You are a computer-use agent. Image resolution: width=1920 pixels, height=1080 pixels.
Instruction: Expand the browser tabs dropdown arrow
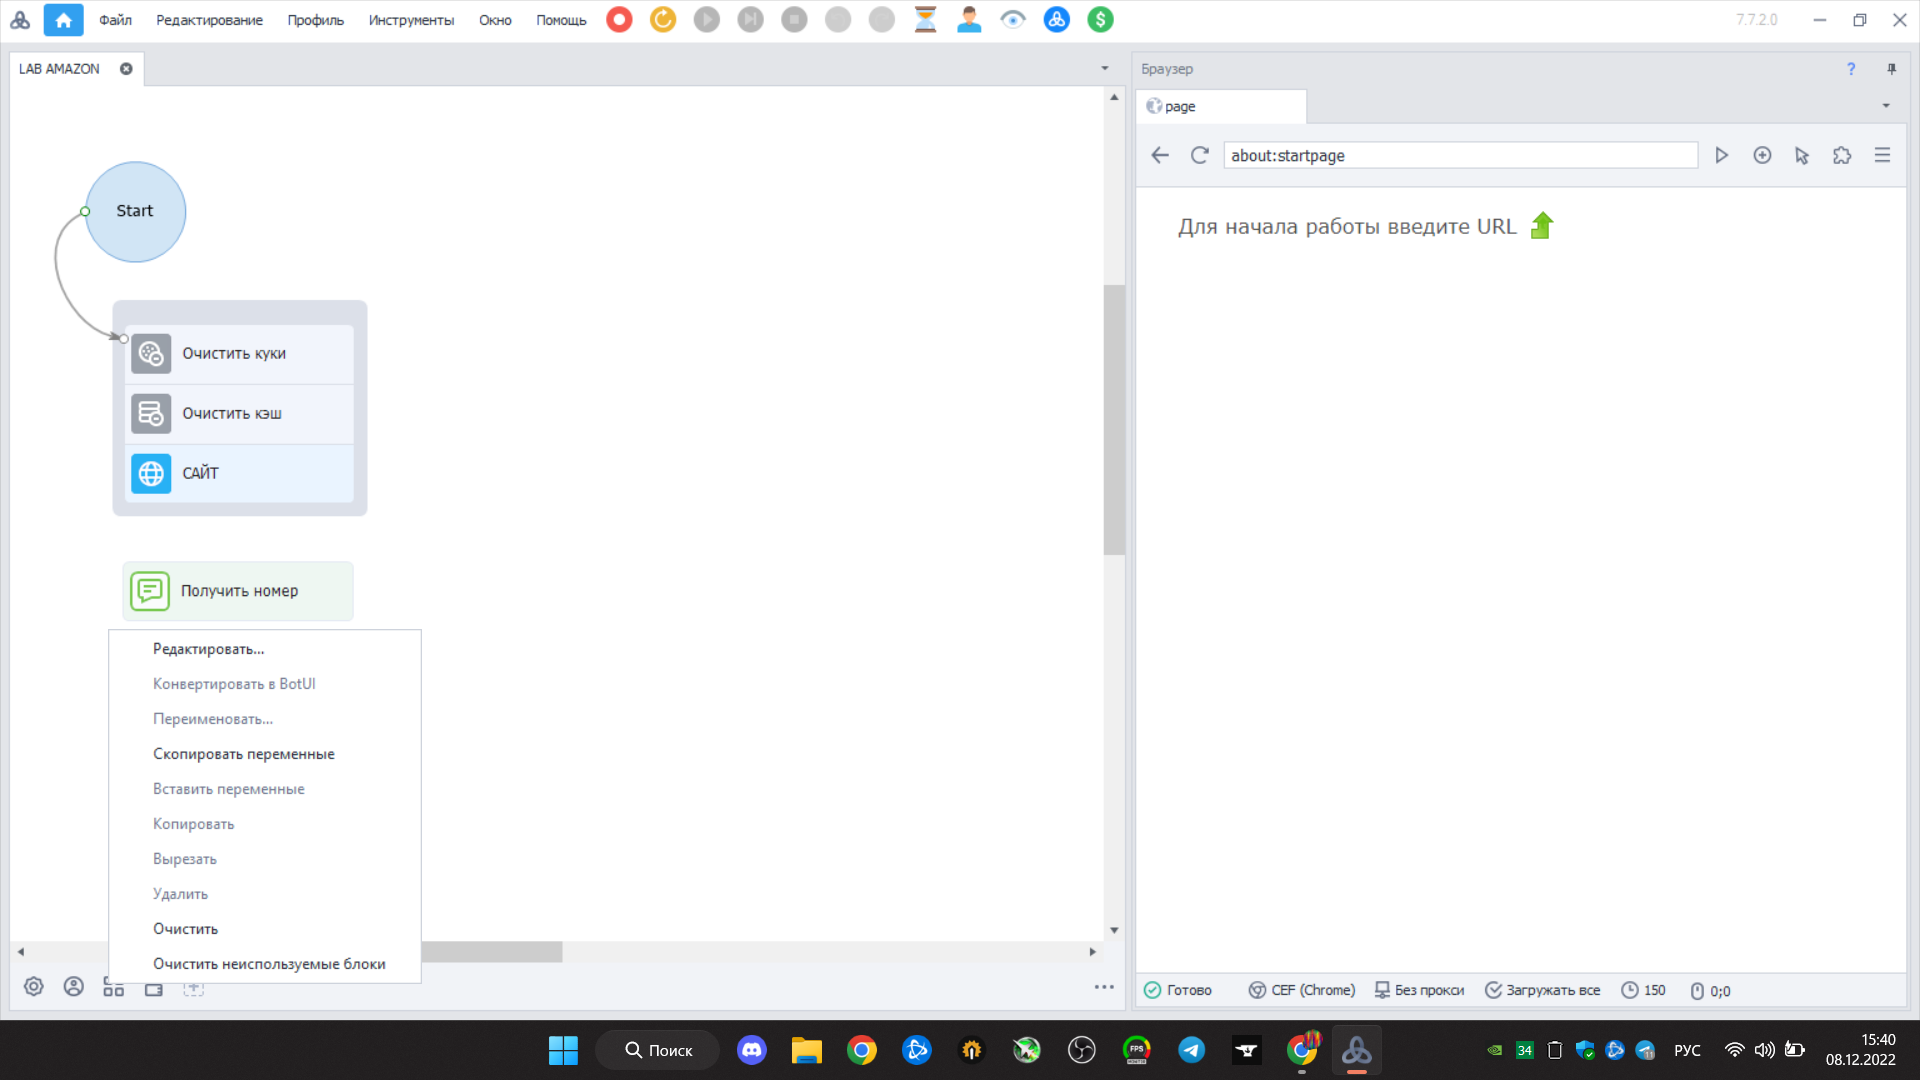(x=1886, y=106)
